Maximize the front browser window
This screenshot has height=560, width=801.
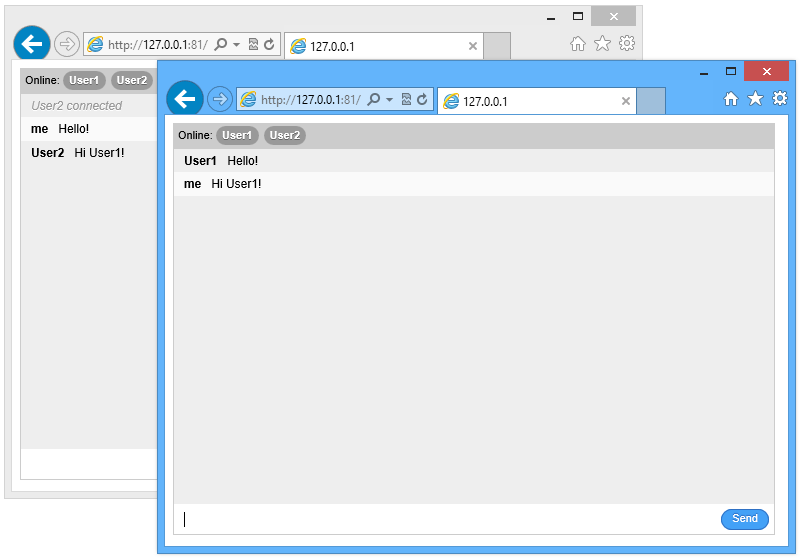[731, 72]
